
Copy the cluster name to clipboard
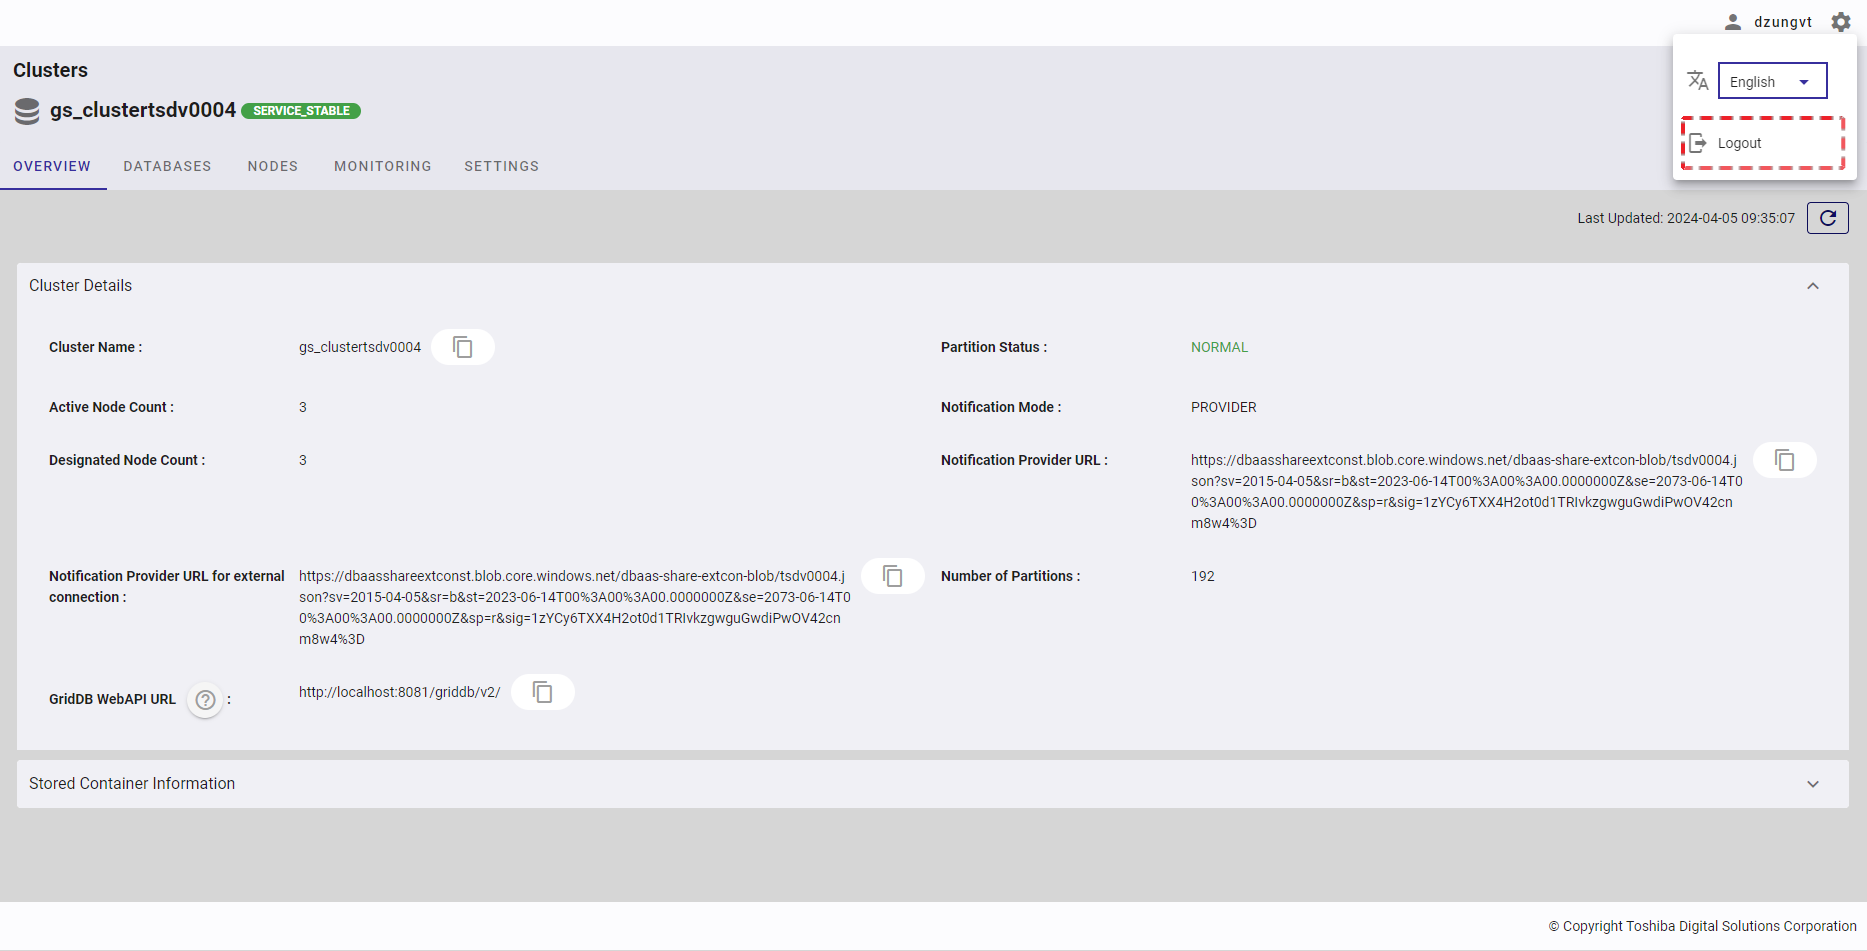(x=462, y=347)
